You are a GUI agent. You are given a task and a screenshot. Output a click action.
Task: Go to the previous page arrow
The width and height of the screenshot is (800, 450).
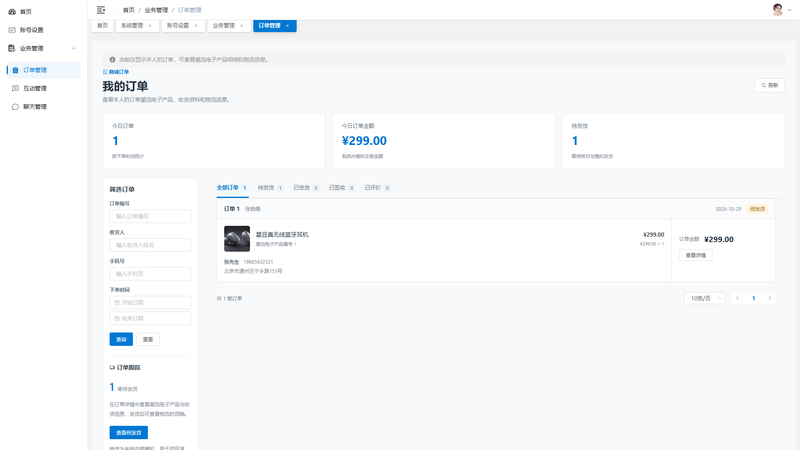click(x=737, y=298)
